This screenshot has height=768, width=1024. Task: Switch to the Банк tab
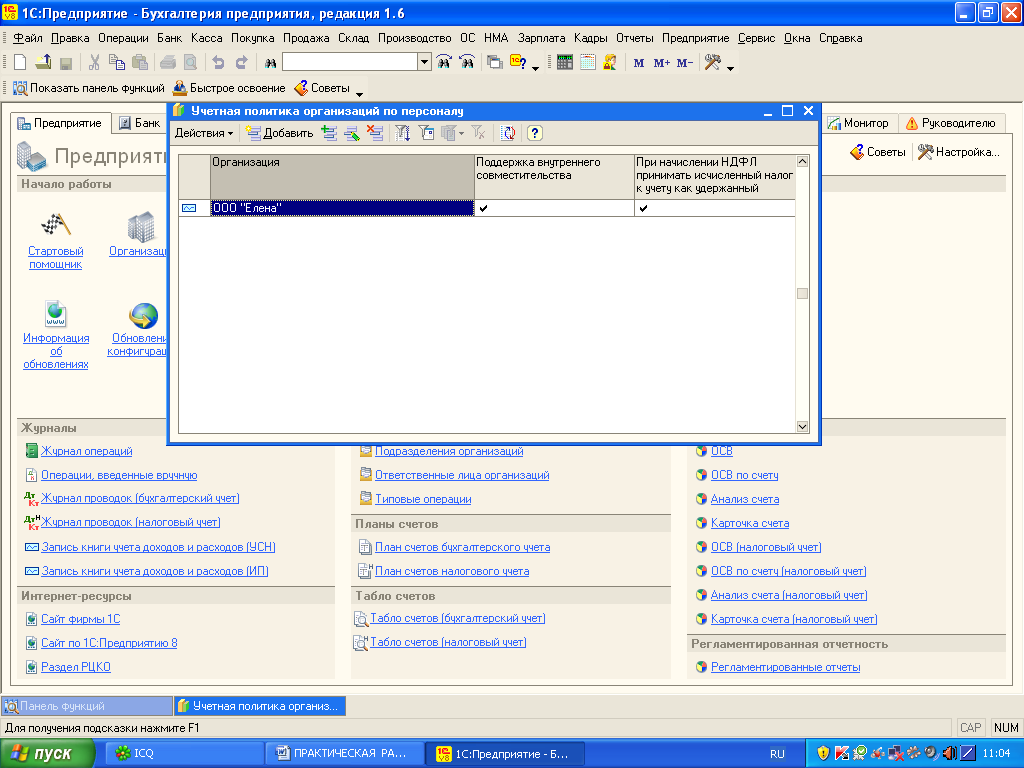(x=140, y=123)
